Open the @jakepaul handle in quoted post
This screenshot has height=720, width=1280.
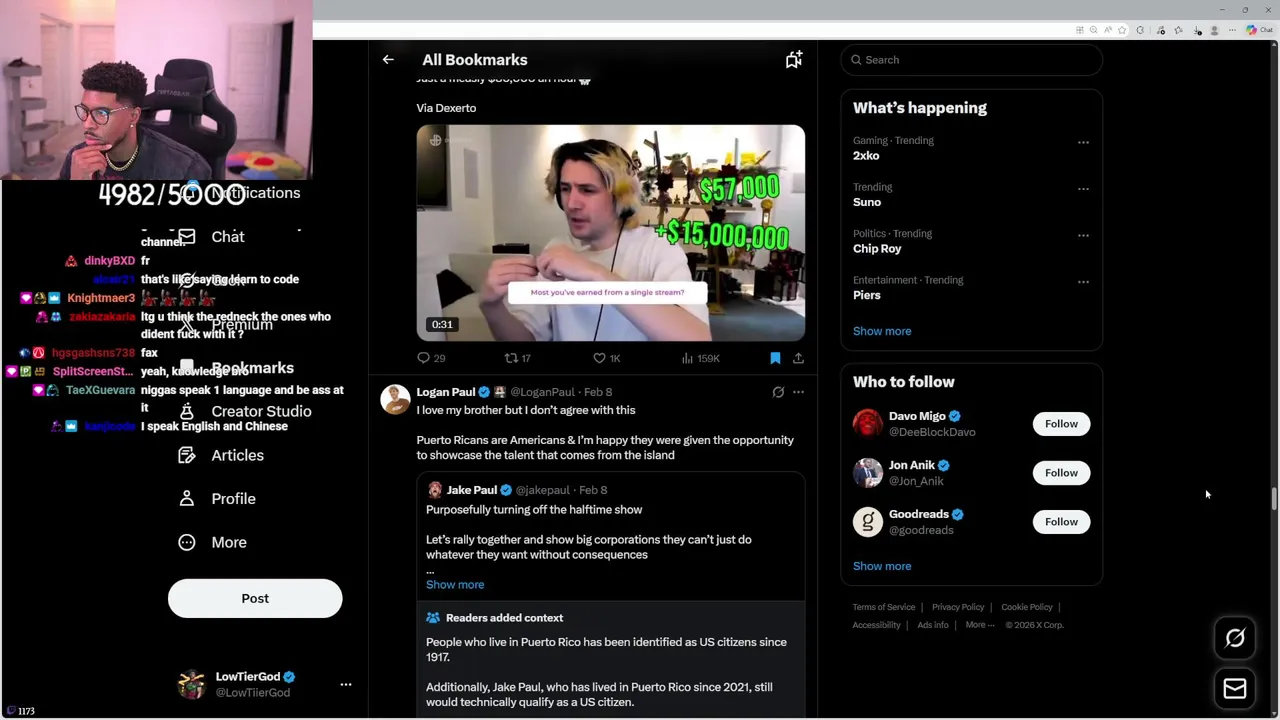[543, 490]
